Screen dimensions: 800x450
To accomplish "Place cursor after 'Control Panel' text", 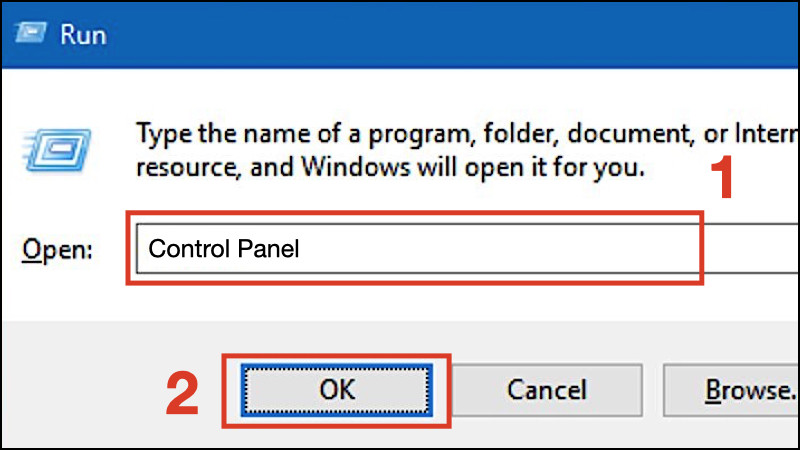I will pos(301,249).
